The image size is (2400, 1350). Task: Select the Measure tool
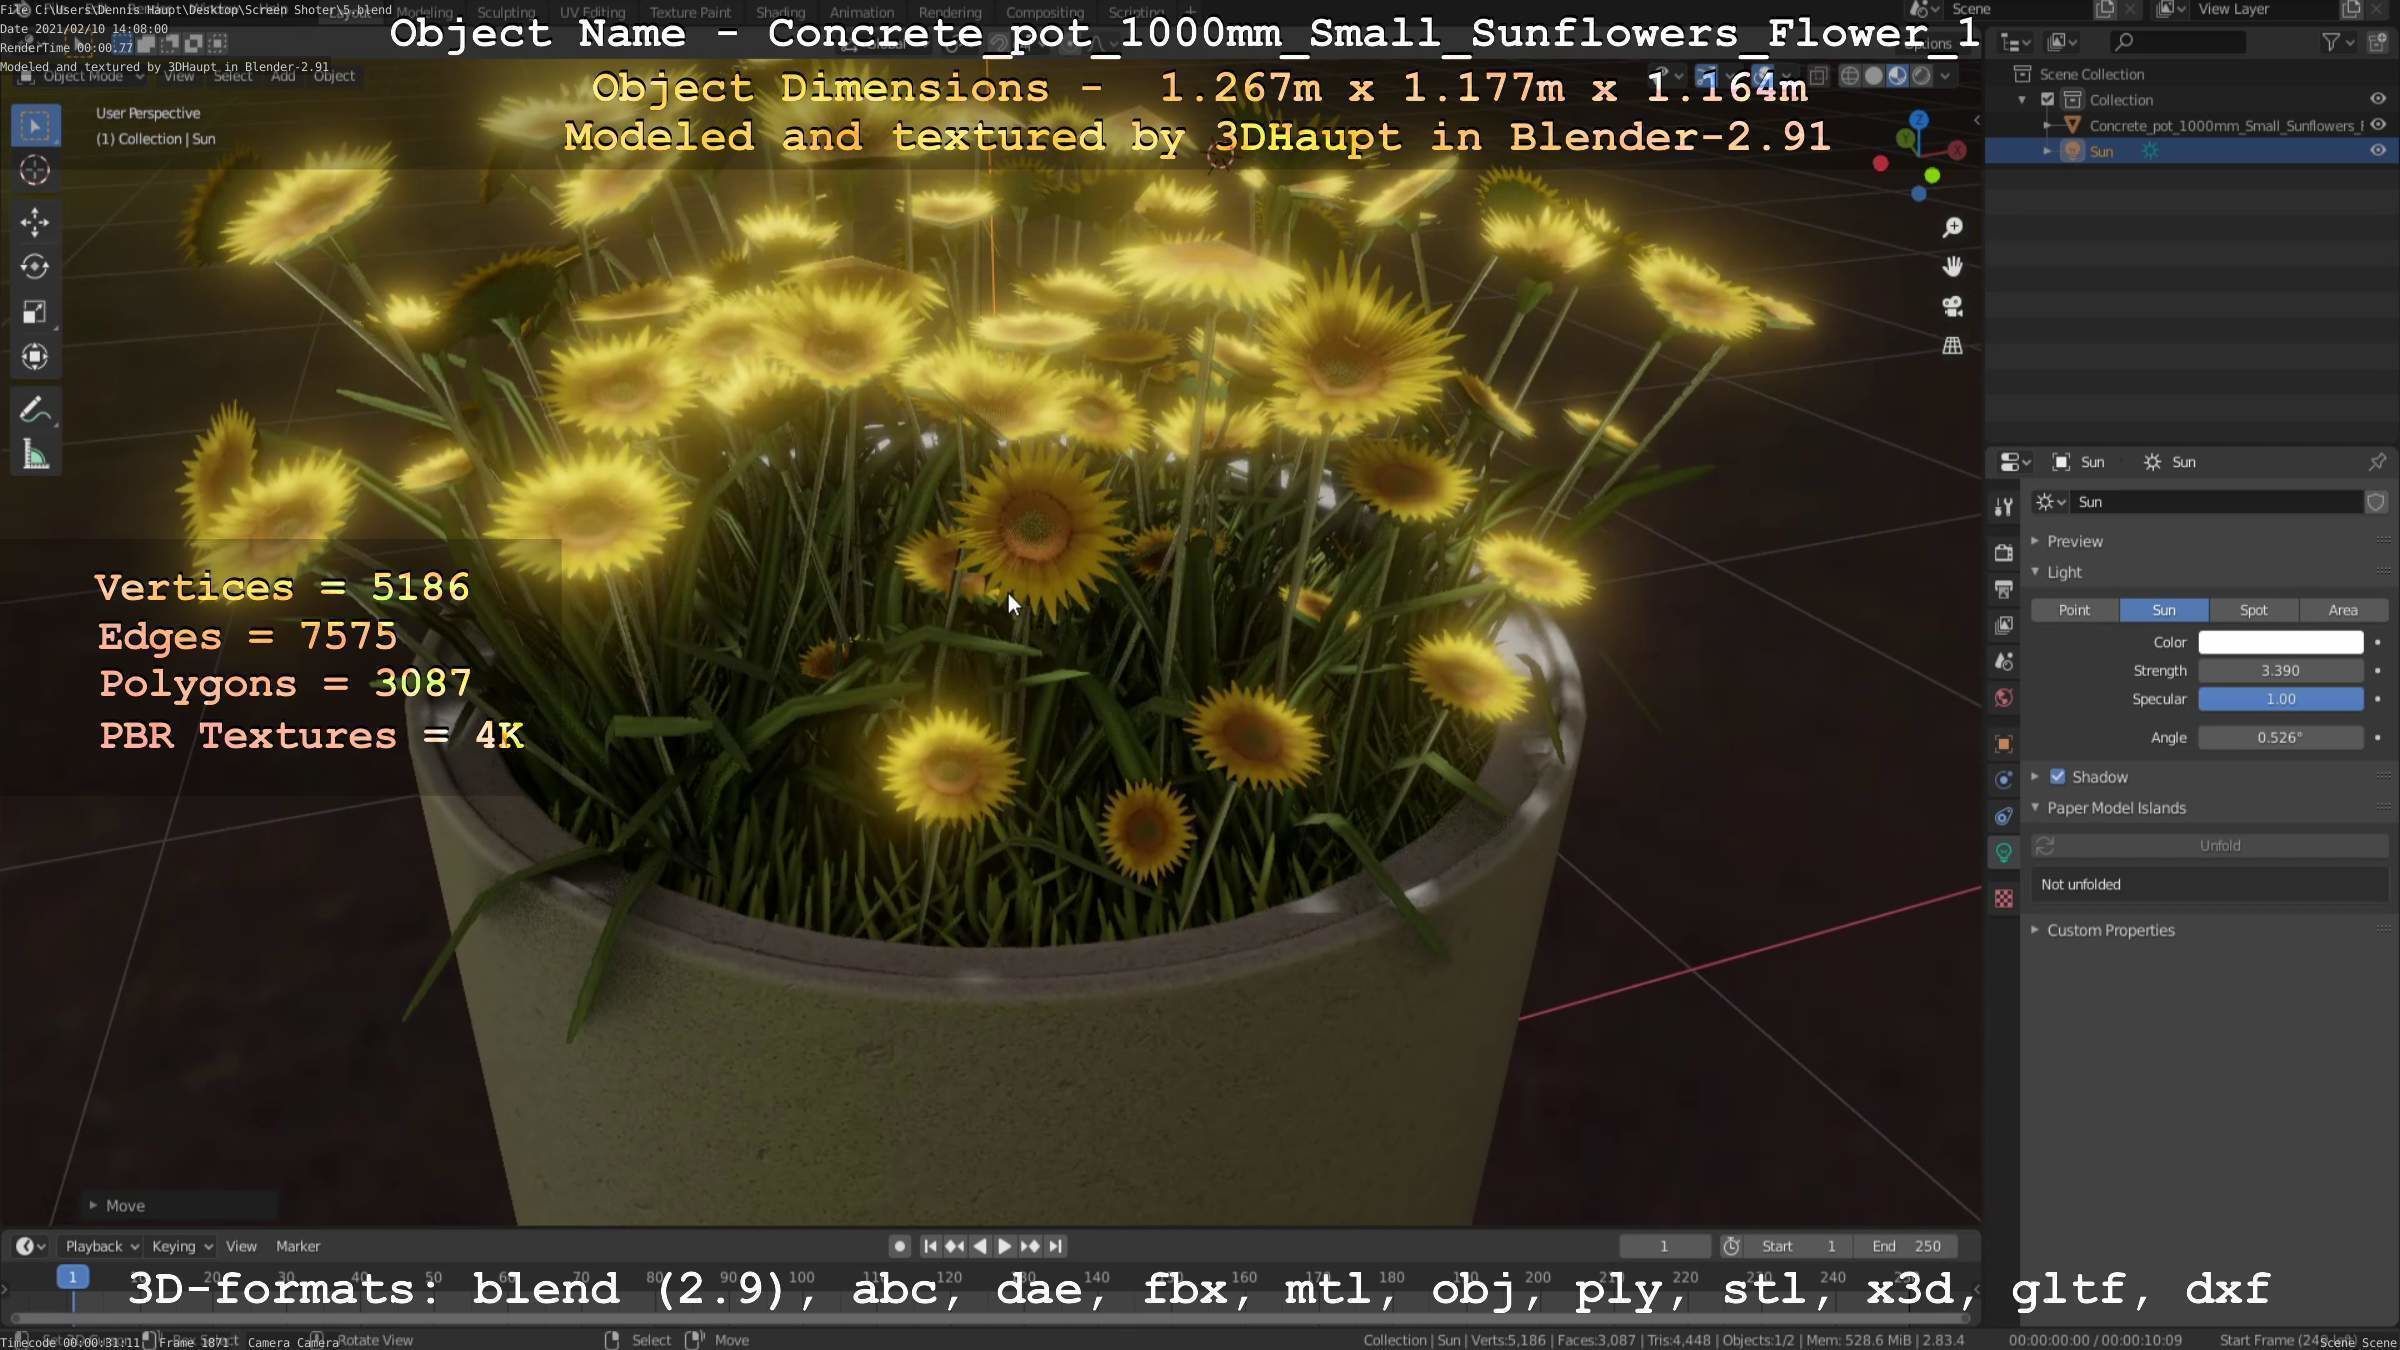point(35,455)
